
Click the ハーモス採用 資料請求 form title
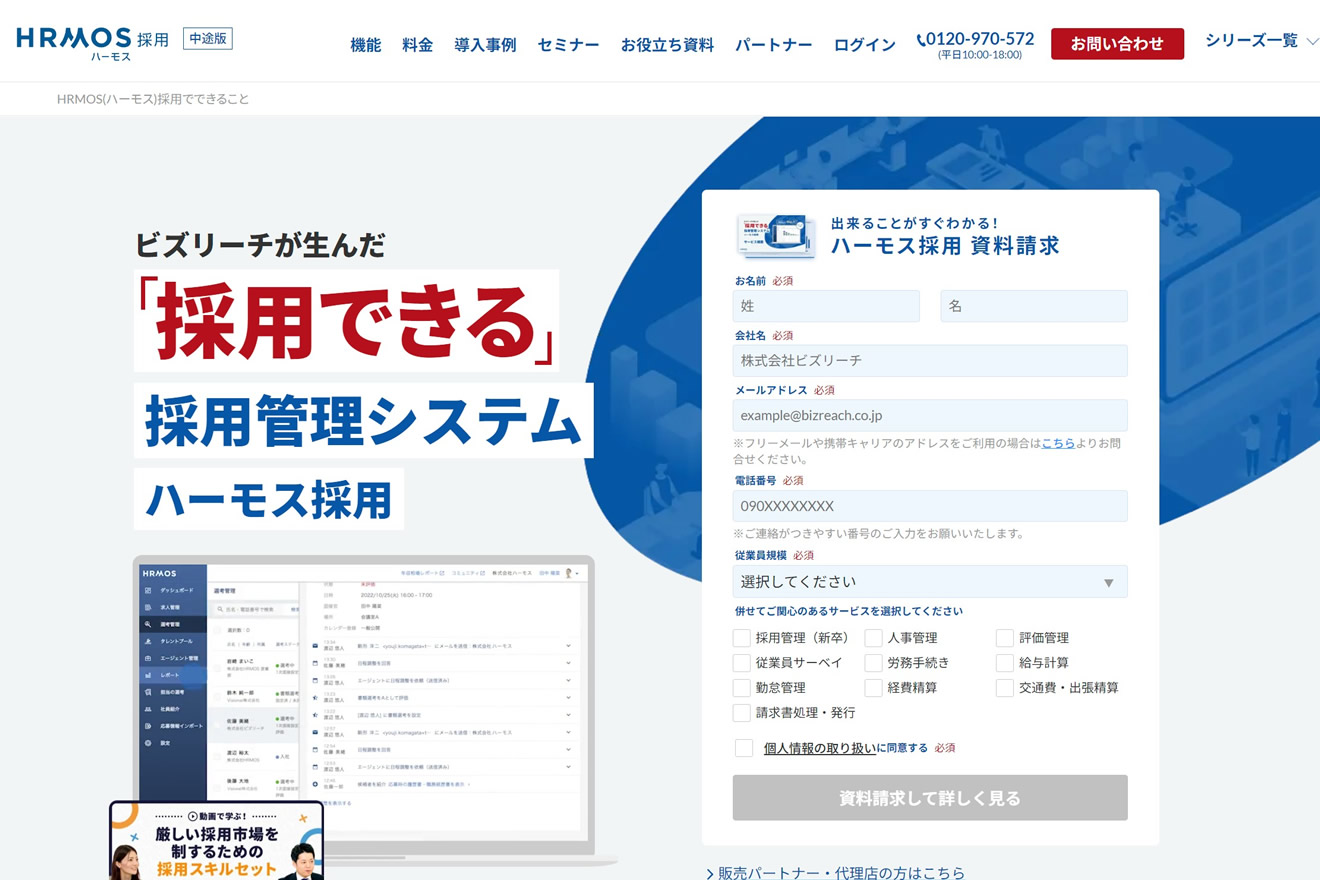(x=945, y=246)
